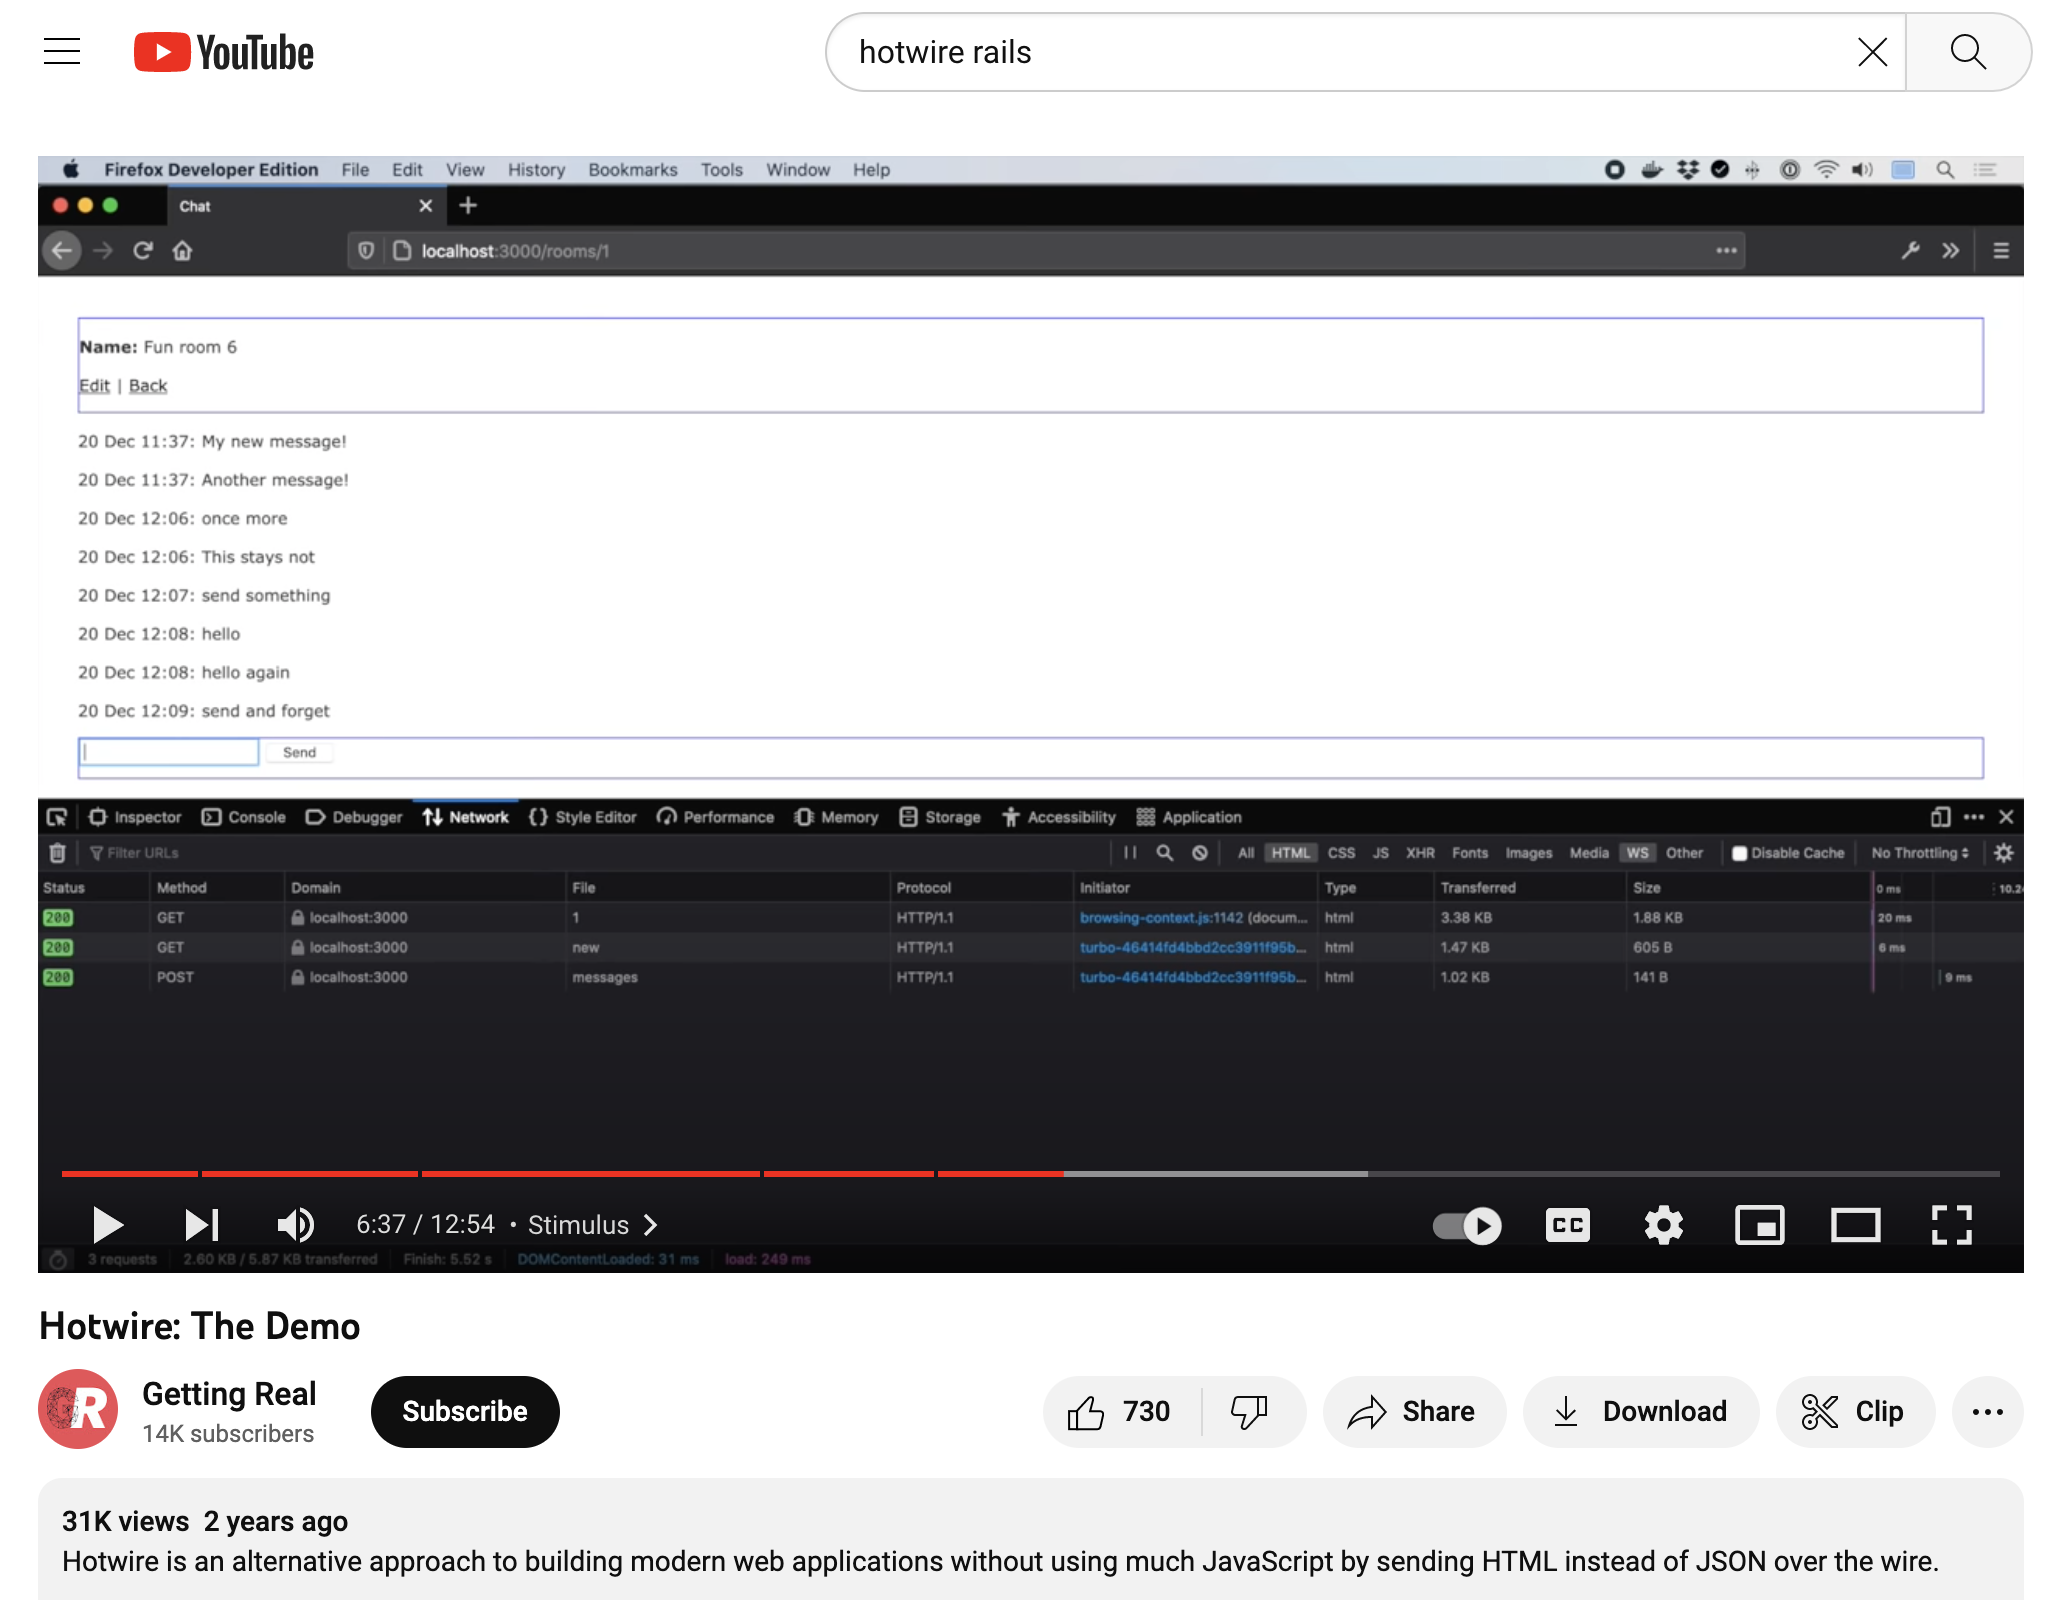Click the Firefox hamburger menu in the video
2048x1600 pixels.
click(2001, 251)
